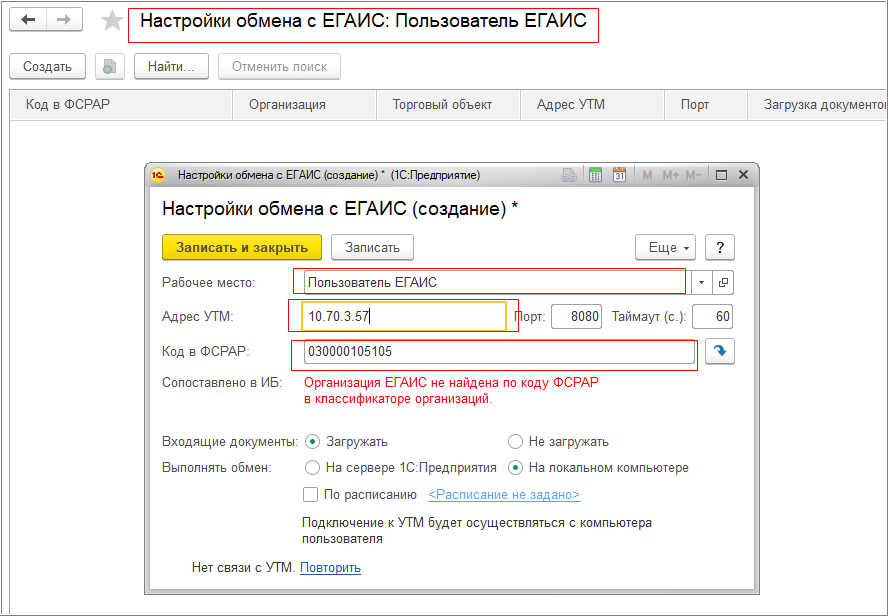
Task: Maximize the Настройки обмена dialog window
Action: (x=721, y=175)
